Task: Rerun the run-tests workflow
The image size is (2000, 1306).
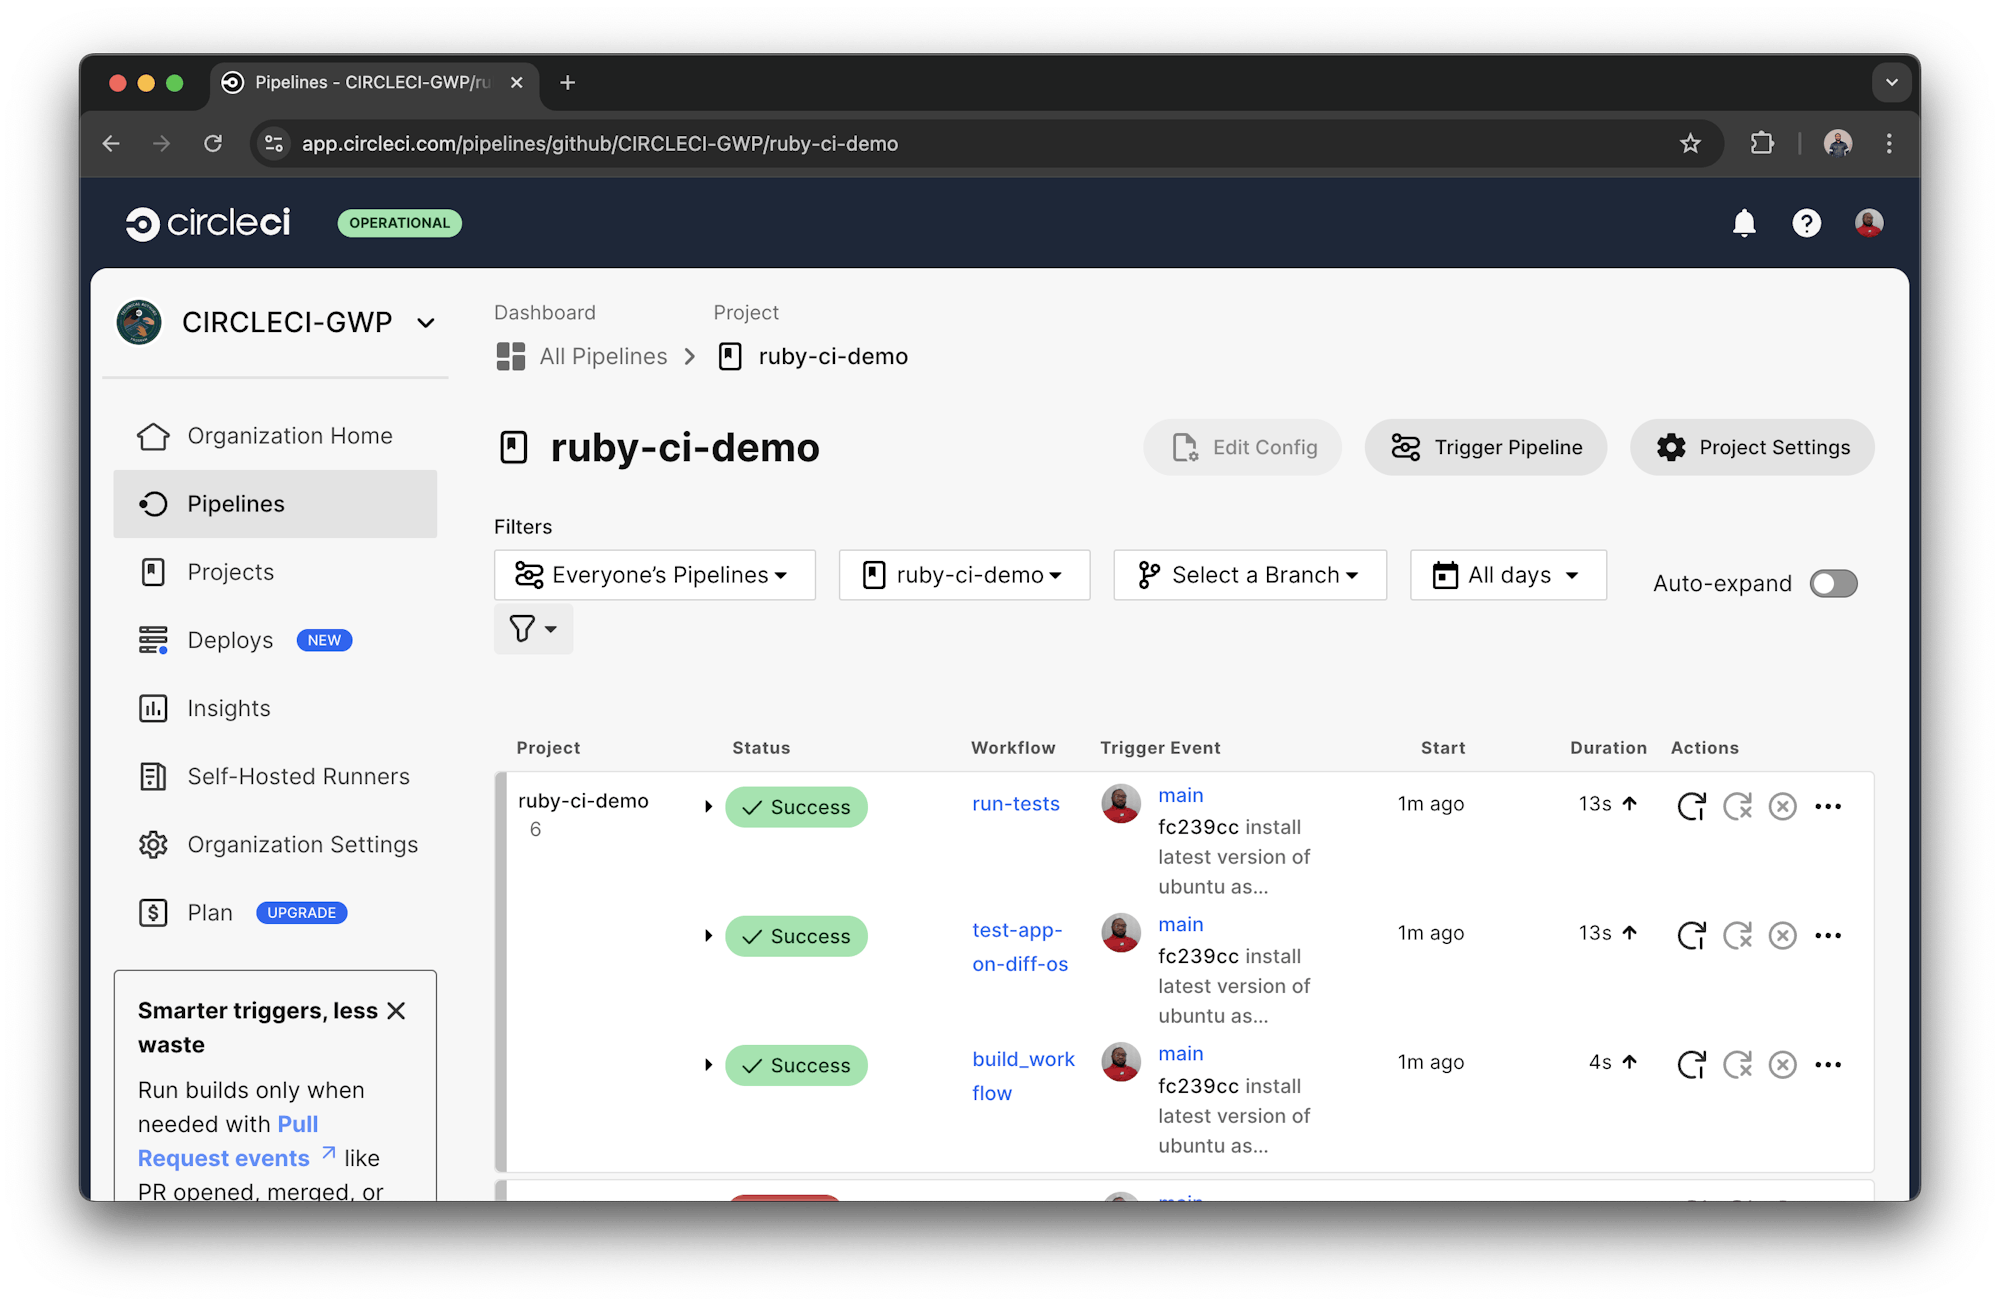Action: pyautogui.click(x=1692, y=806)
